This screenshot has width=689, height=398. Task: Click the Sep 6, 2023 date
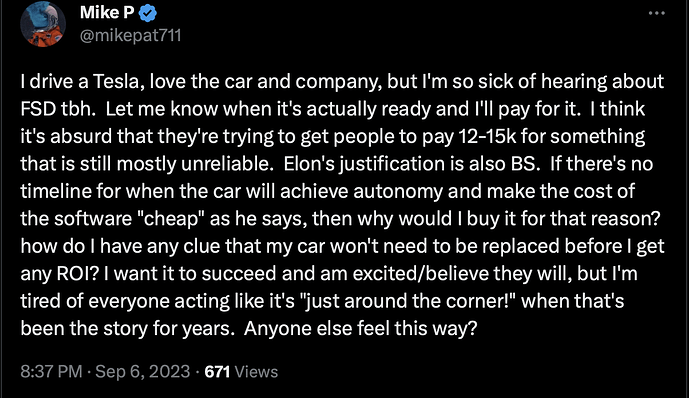point(143,372)
